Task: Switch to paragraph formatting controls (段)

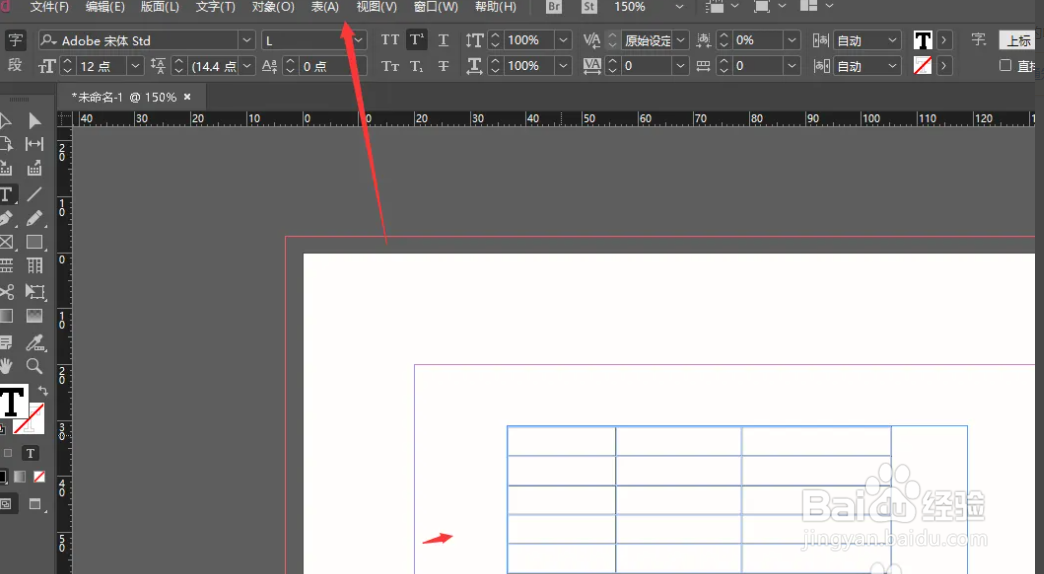Action: click(15, 65)
